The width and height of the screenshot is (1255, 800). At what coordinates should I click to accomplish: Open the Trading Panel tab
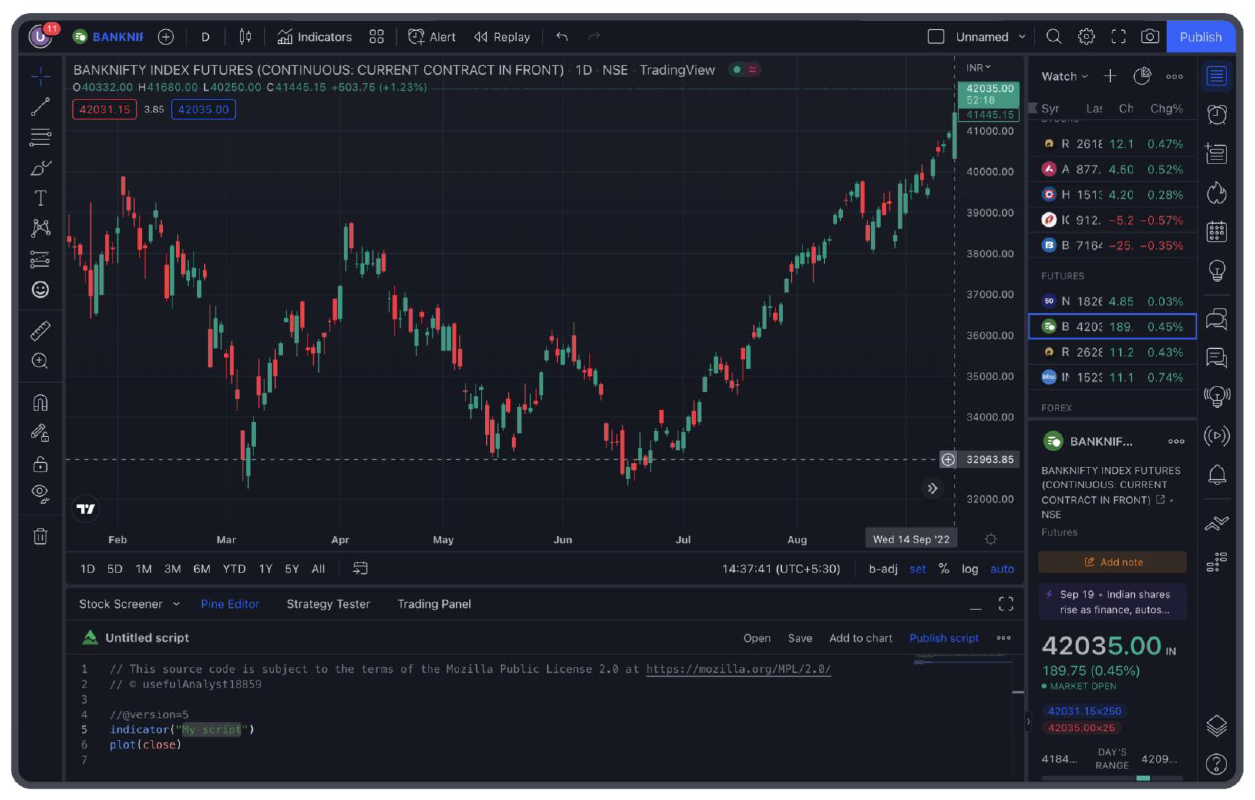point(434,604)
